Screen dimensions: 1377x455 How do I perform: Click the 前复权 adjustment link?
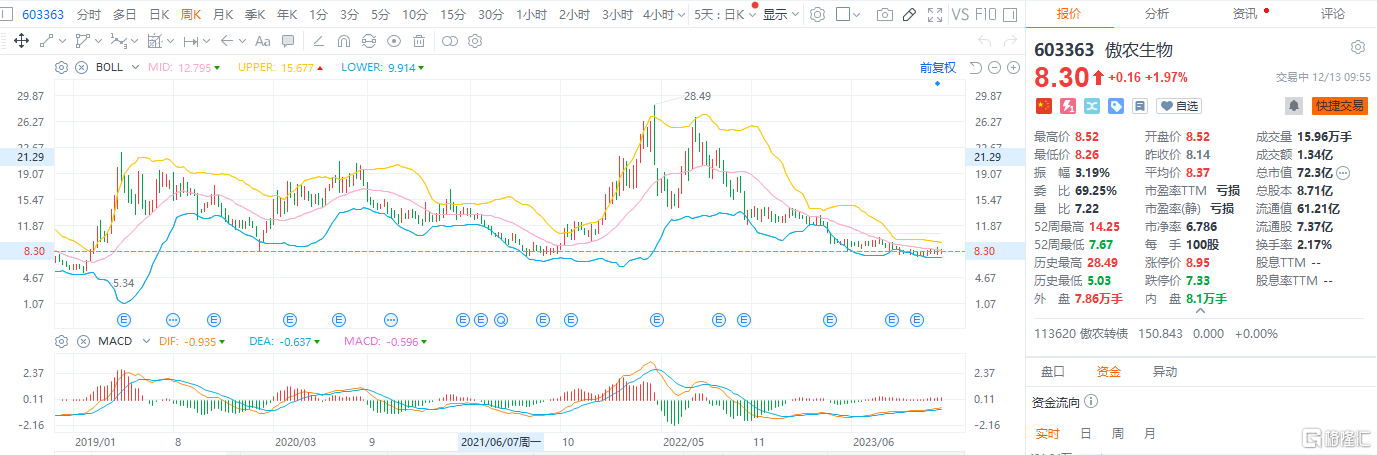(938, 68)
